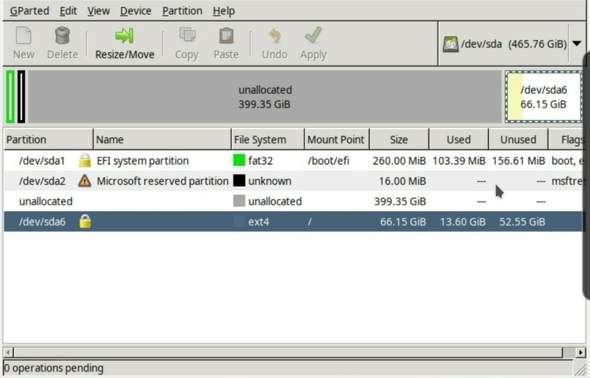Click the ext4 file system cell
The height and width of the screenshot is (378, 590).
[259, 222]
